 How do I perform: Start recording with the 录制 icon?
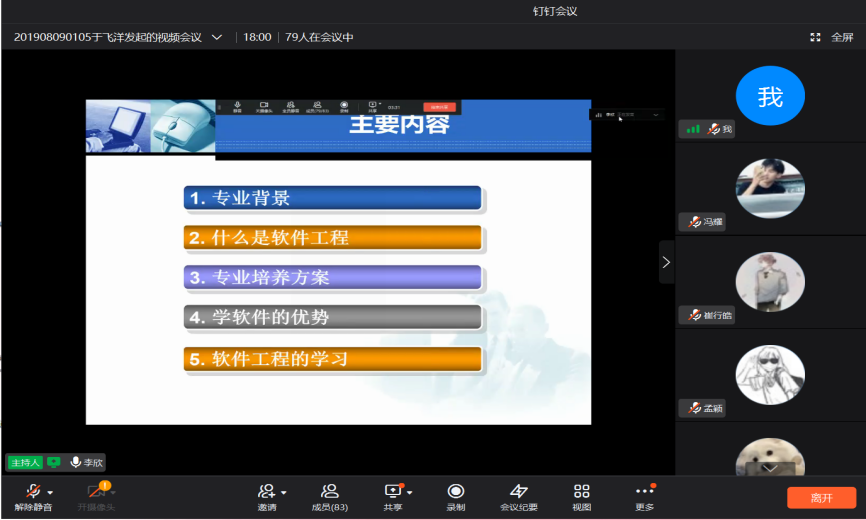point(456,491)
